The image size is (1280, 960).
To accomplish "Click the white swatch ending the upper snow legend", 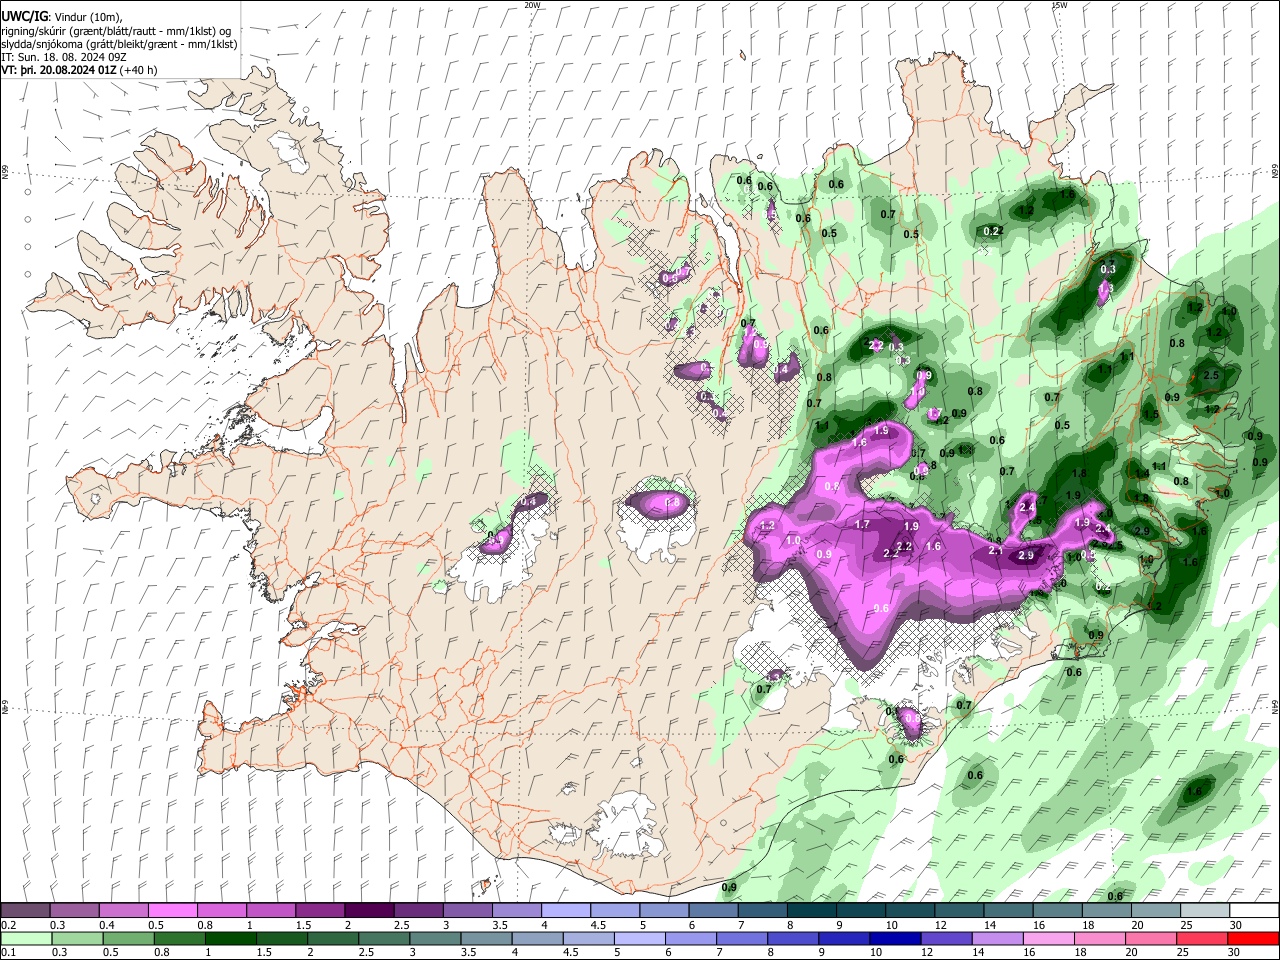I will click(x=1253, y=911).
